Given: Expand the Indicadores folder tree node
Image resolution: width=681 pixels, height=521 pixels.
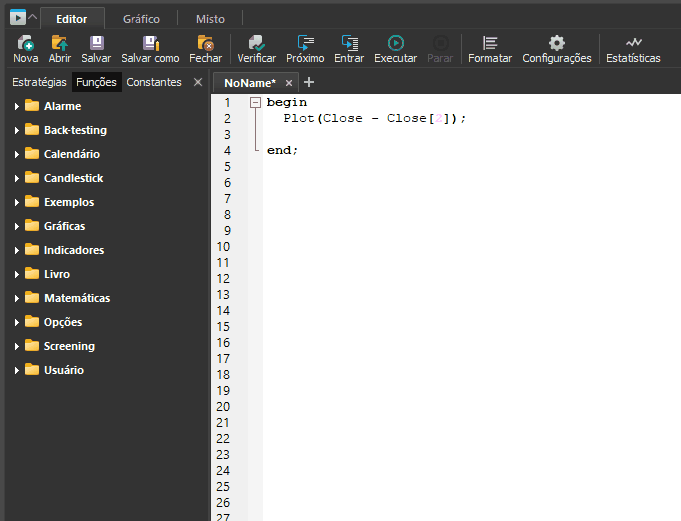Looking at the screenshot, I should coord(17,250).
